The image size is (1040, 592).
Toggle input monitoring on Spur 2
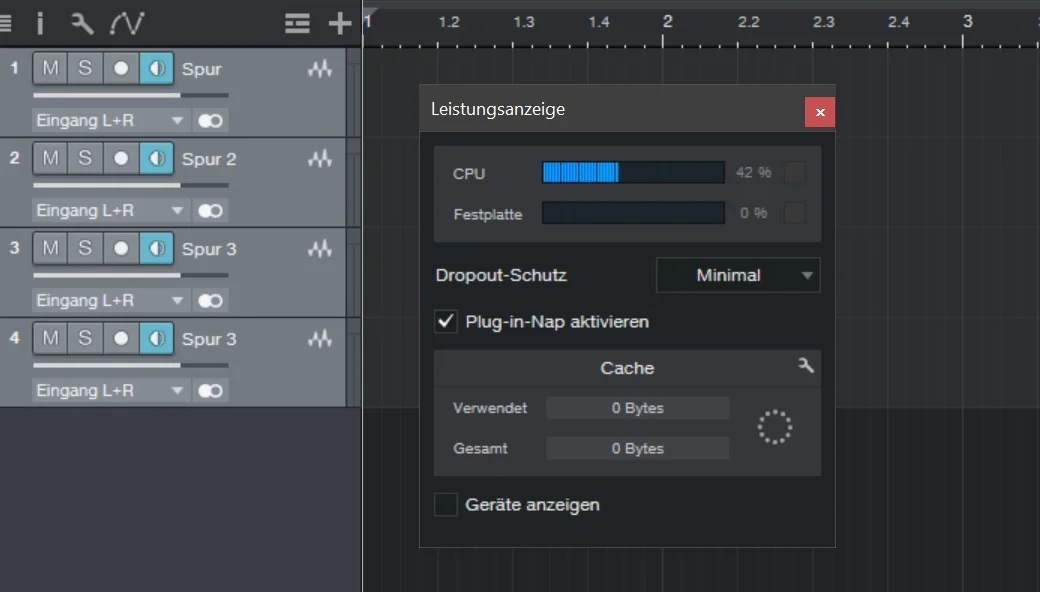click(x=157, y=158)
